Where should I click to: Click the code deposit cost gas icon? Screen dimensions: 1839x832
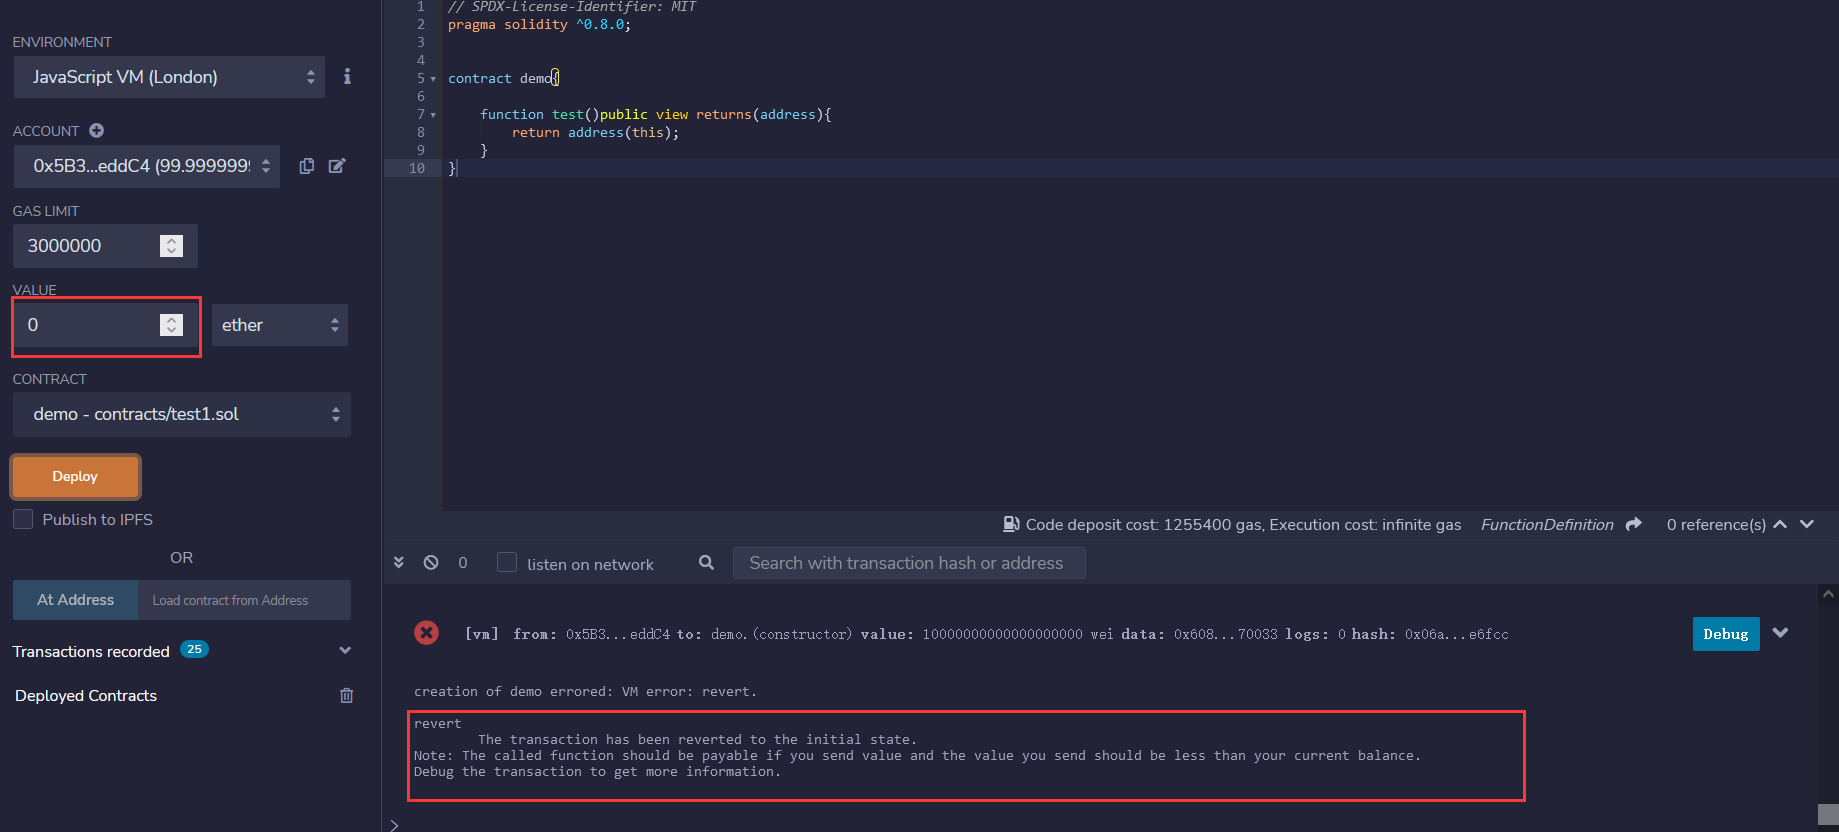[x=1011, y=524]
